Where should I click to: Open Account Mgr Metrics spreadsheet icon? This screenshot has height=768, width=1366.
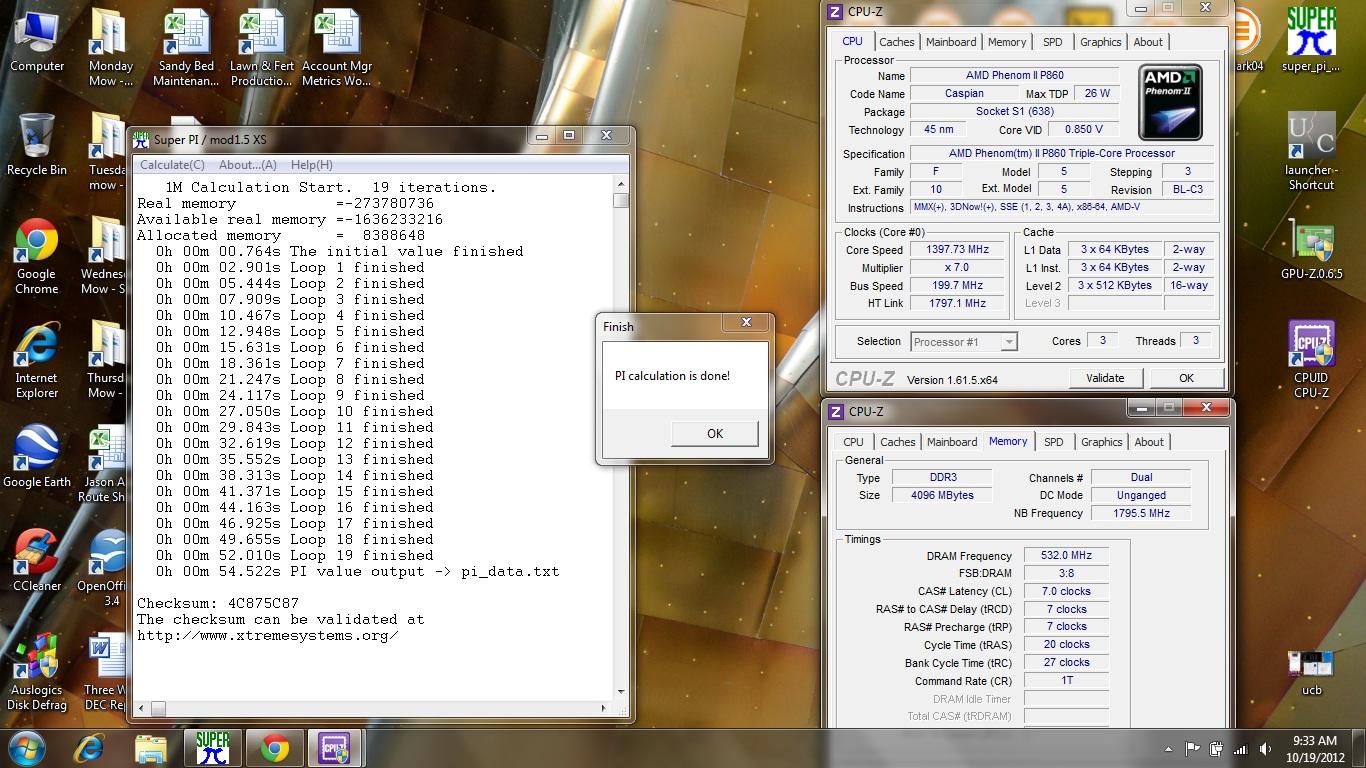[337, 48]
